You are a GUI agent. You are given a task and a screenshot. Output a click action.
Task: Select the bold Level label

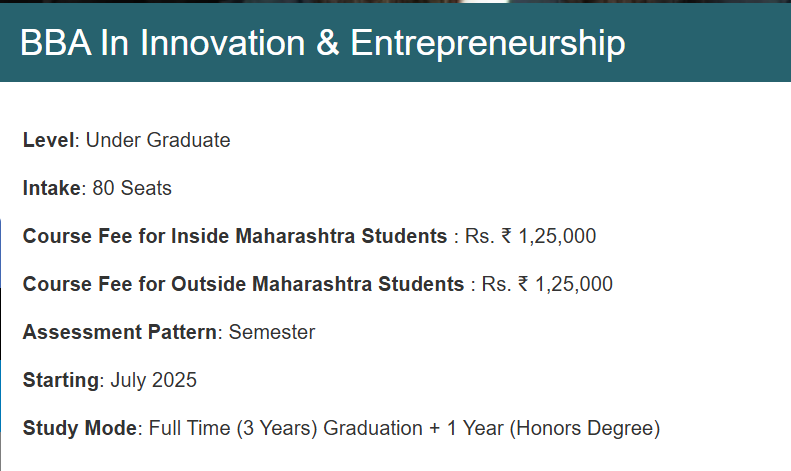[x=48, y=140]
